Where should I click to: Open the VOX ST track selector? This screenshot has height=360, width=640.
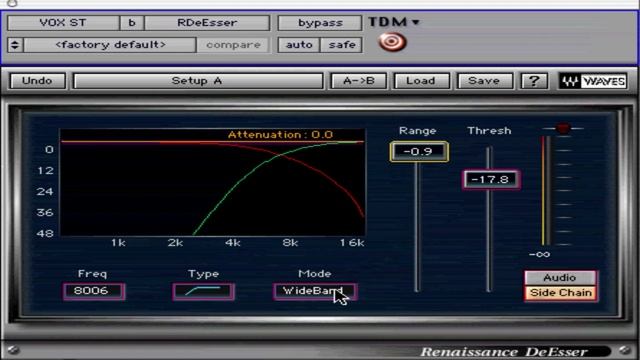63,22
